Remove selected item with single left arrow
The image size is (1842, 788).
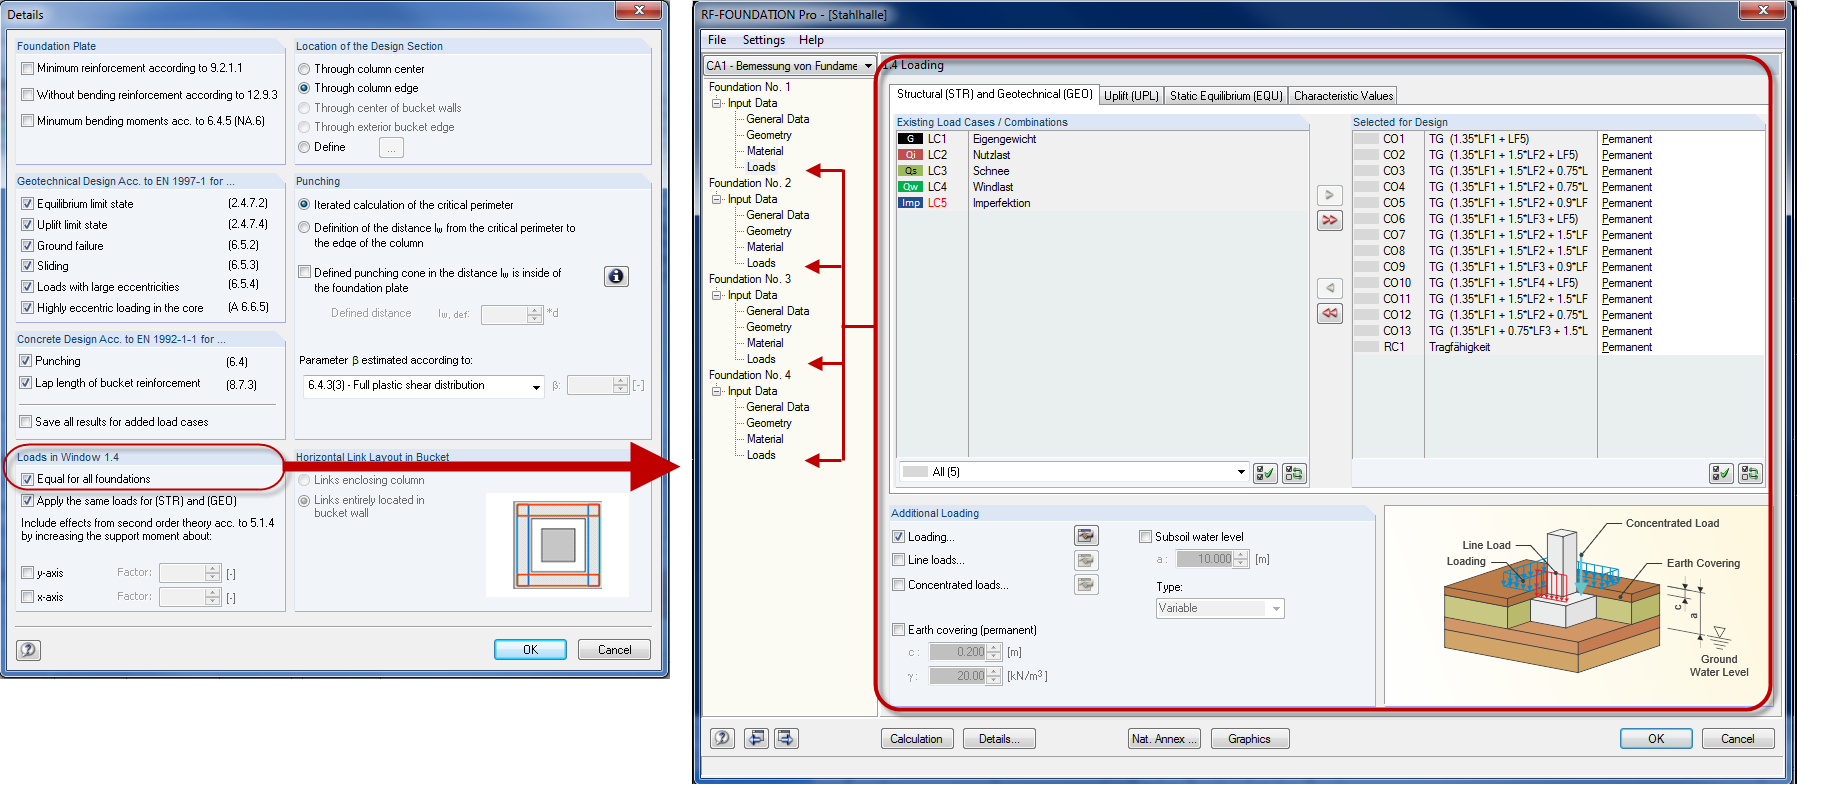1329,288
